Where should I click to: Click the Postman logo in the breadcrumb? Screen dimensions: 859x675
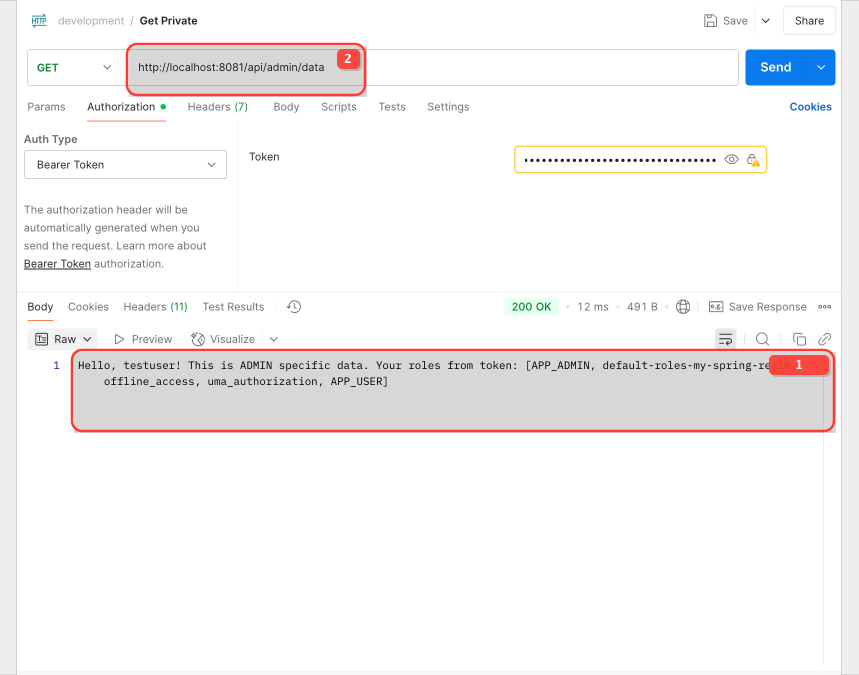click(38, 20)
